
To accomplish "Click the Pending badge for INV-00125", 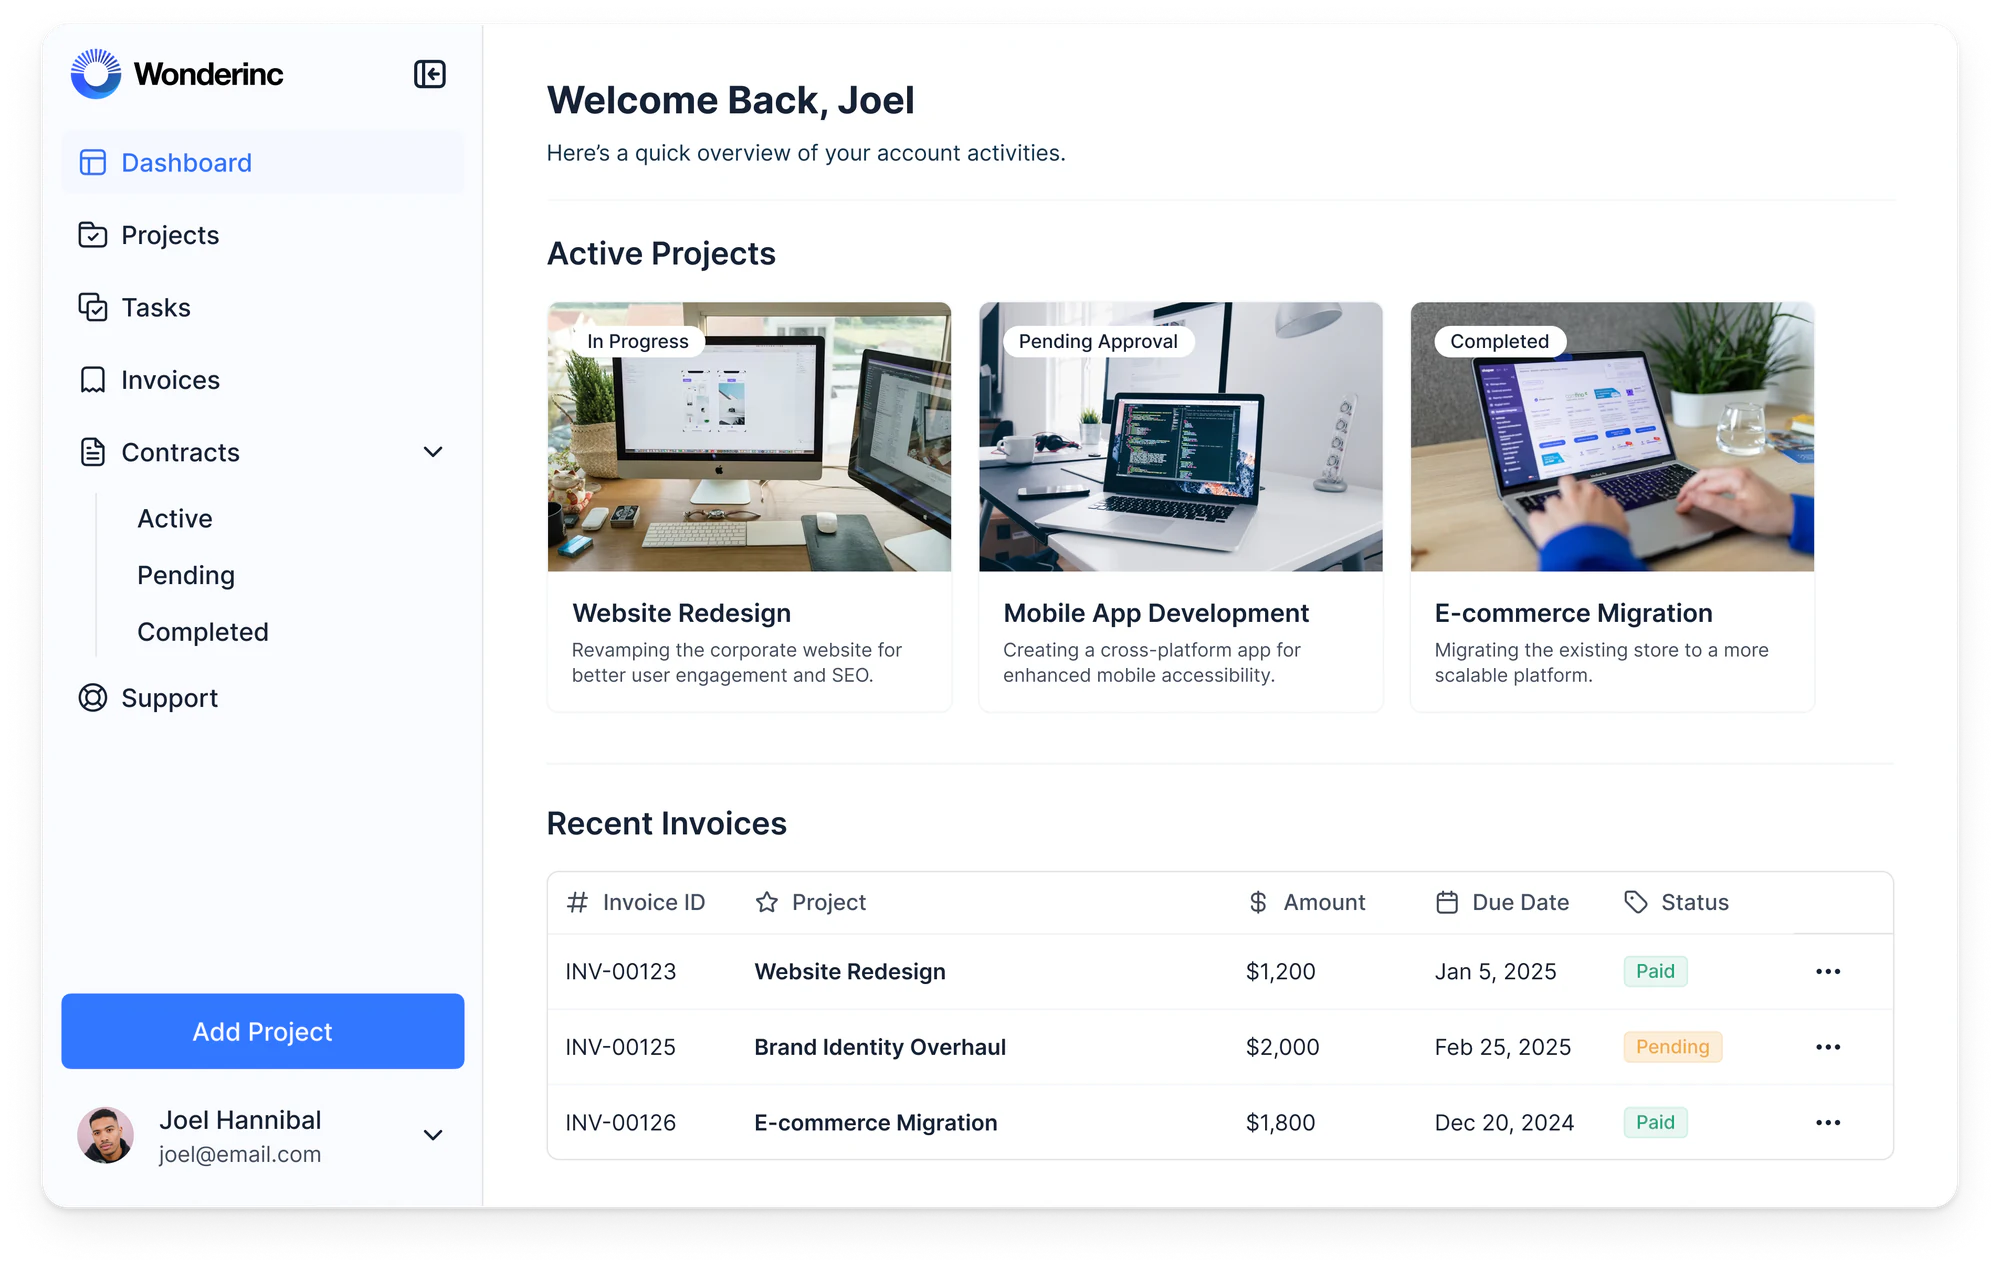I will tap(1673, 1047).
